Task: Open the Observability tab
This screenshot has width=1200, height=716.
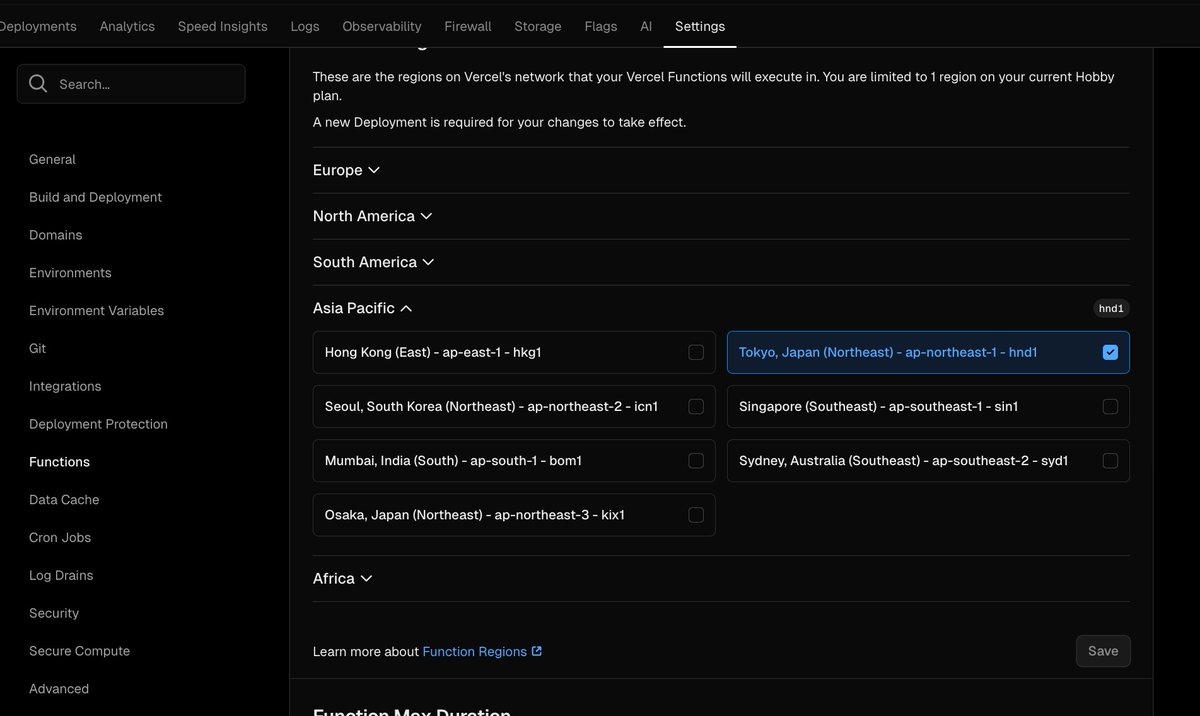Action: coord(382,26)
